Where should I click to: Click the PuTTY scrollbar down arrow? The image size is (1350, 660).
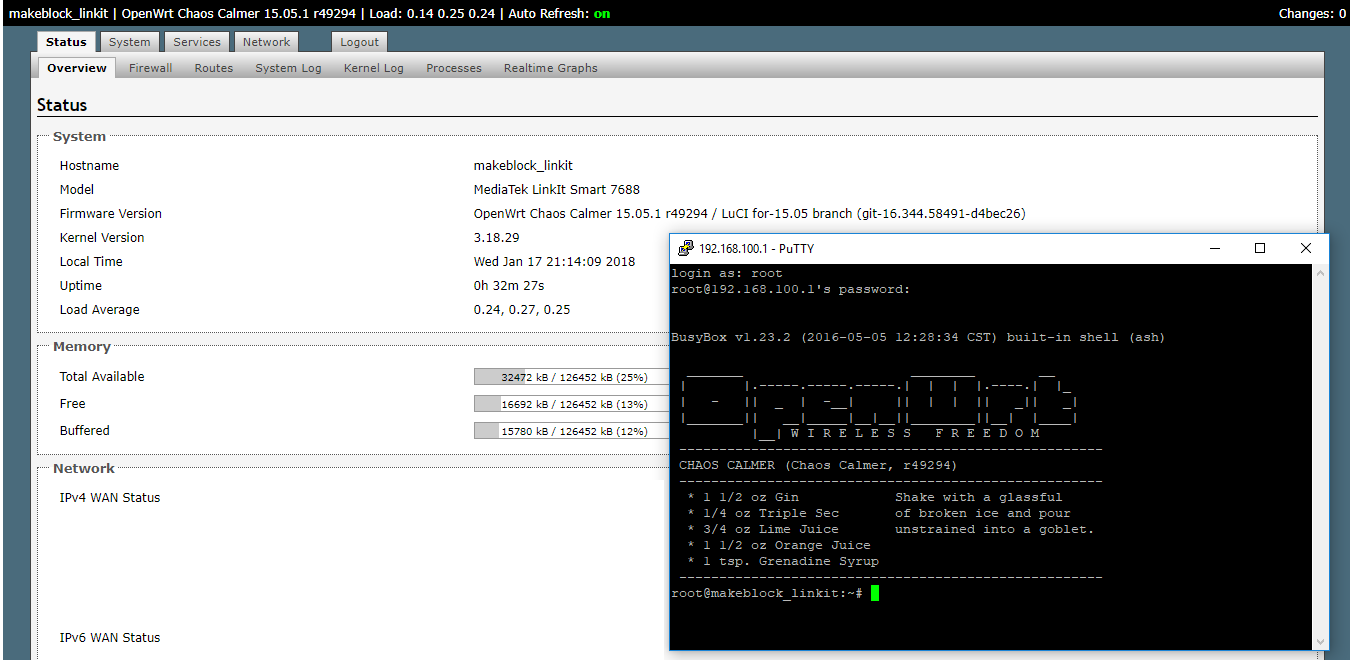(1320, 641)
